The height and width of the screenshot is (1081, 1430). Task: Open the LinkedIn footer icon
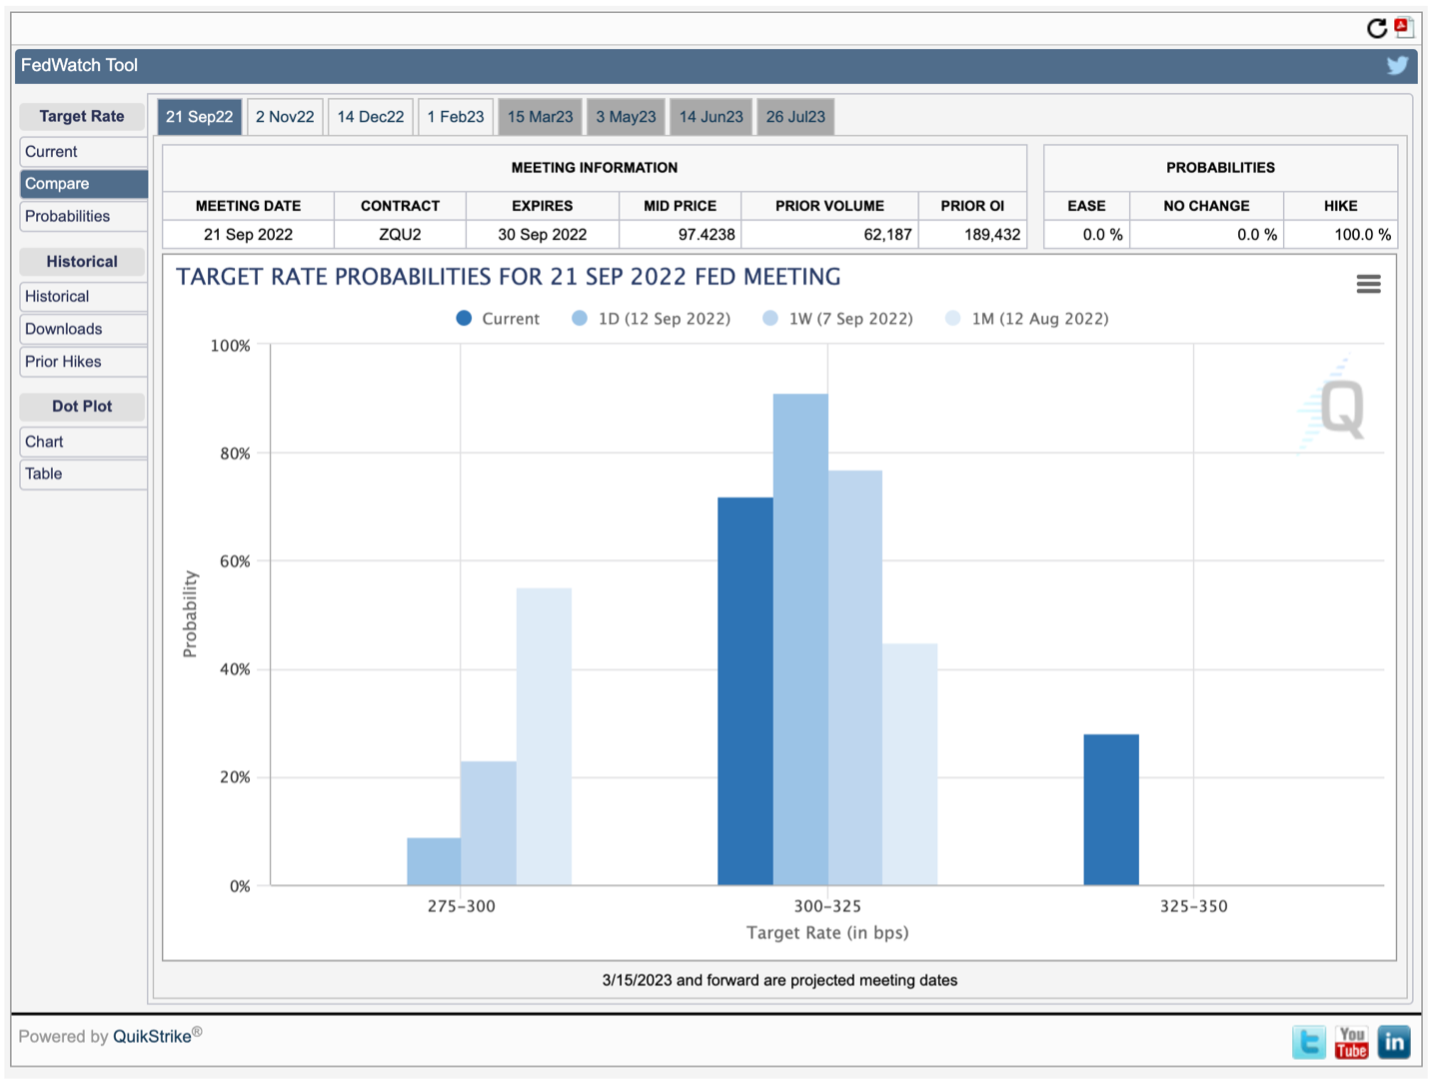(1394, 1042)
